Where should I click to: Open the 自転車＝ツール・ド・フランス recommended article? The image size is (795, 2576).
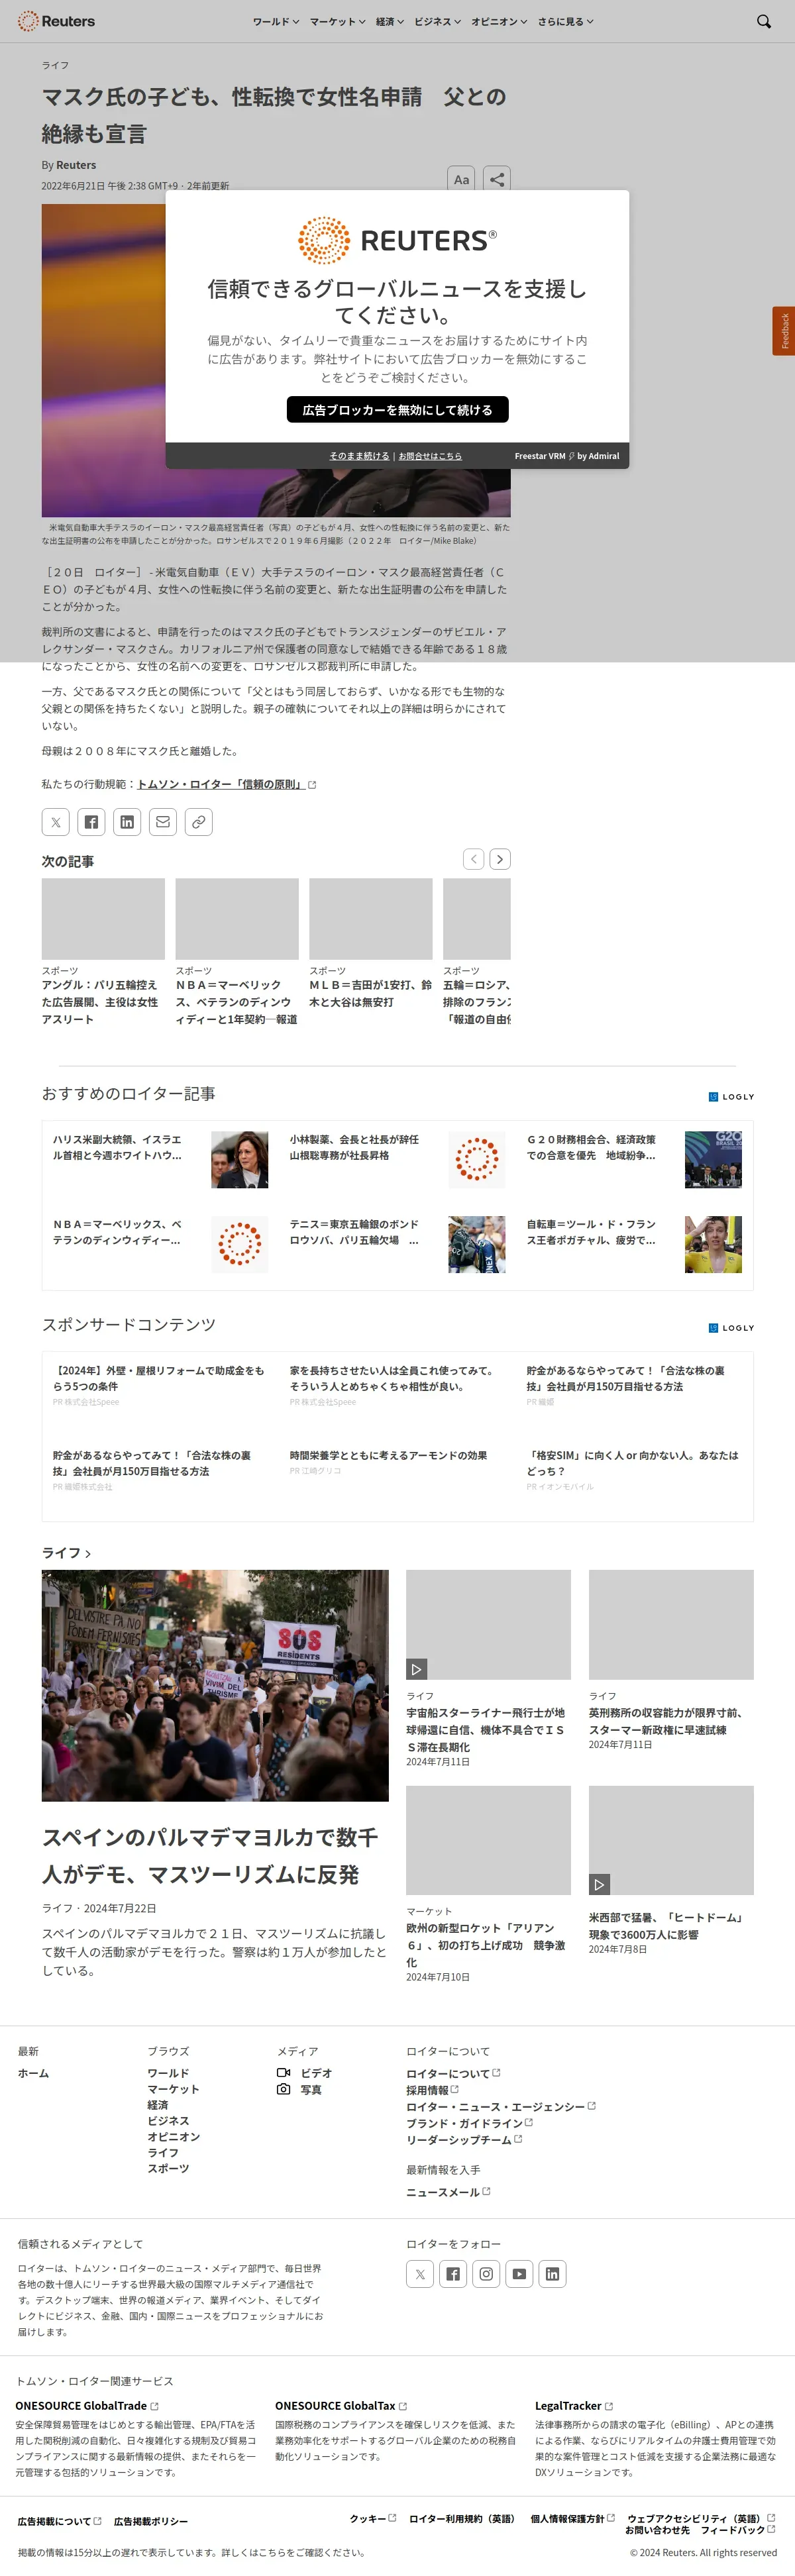tap(634, 1244)
